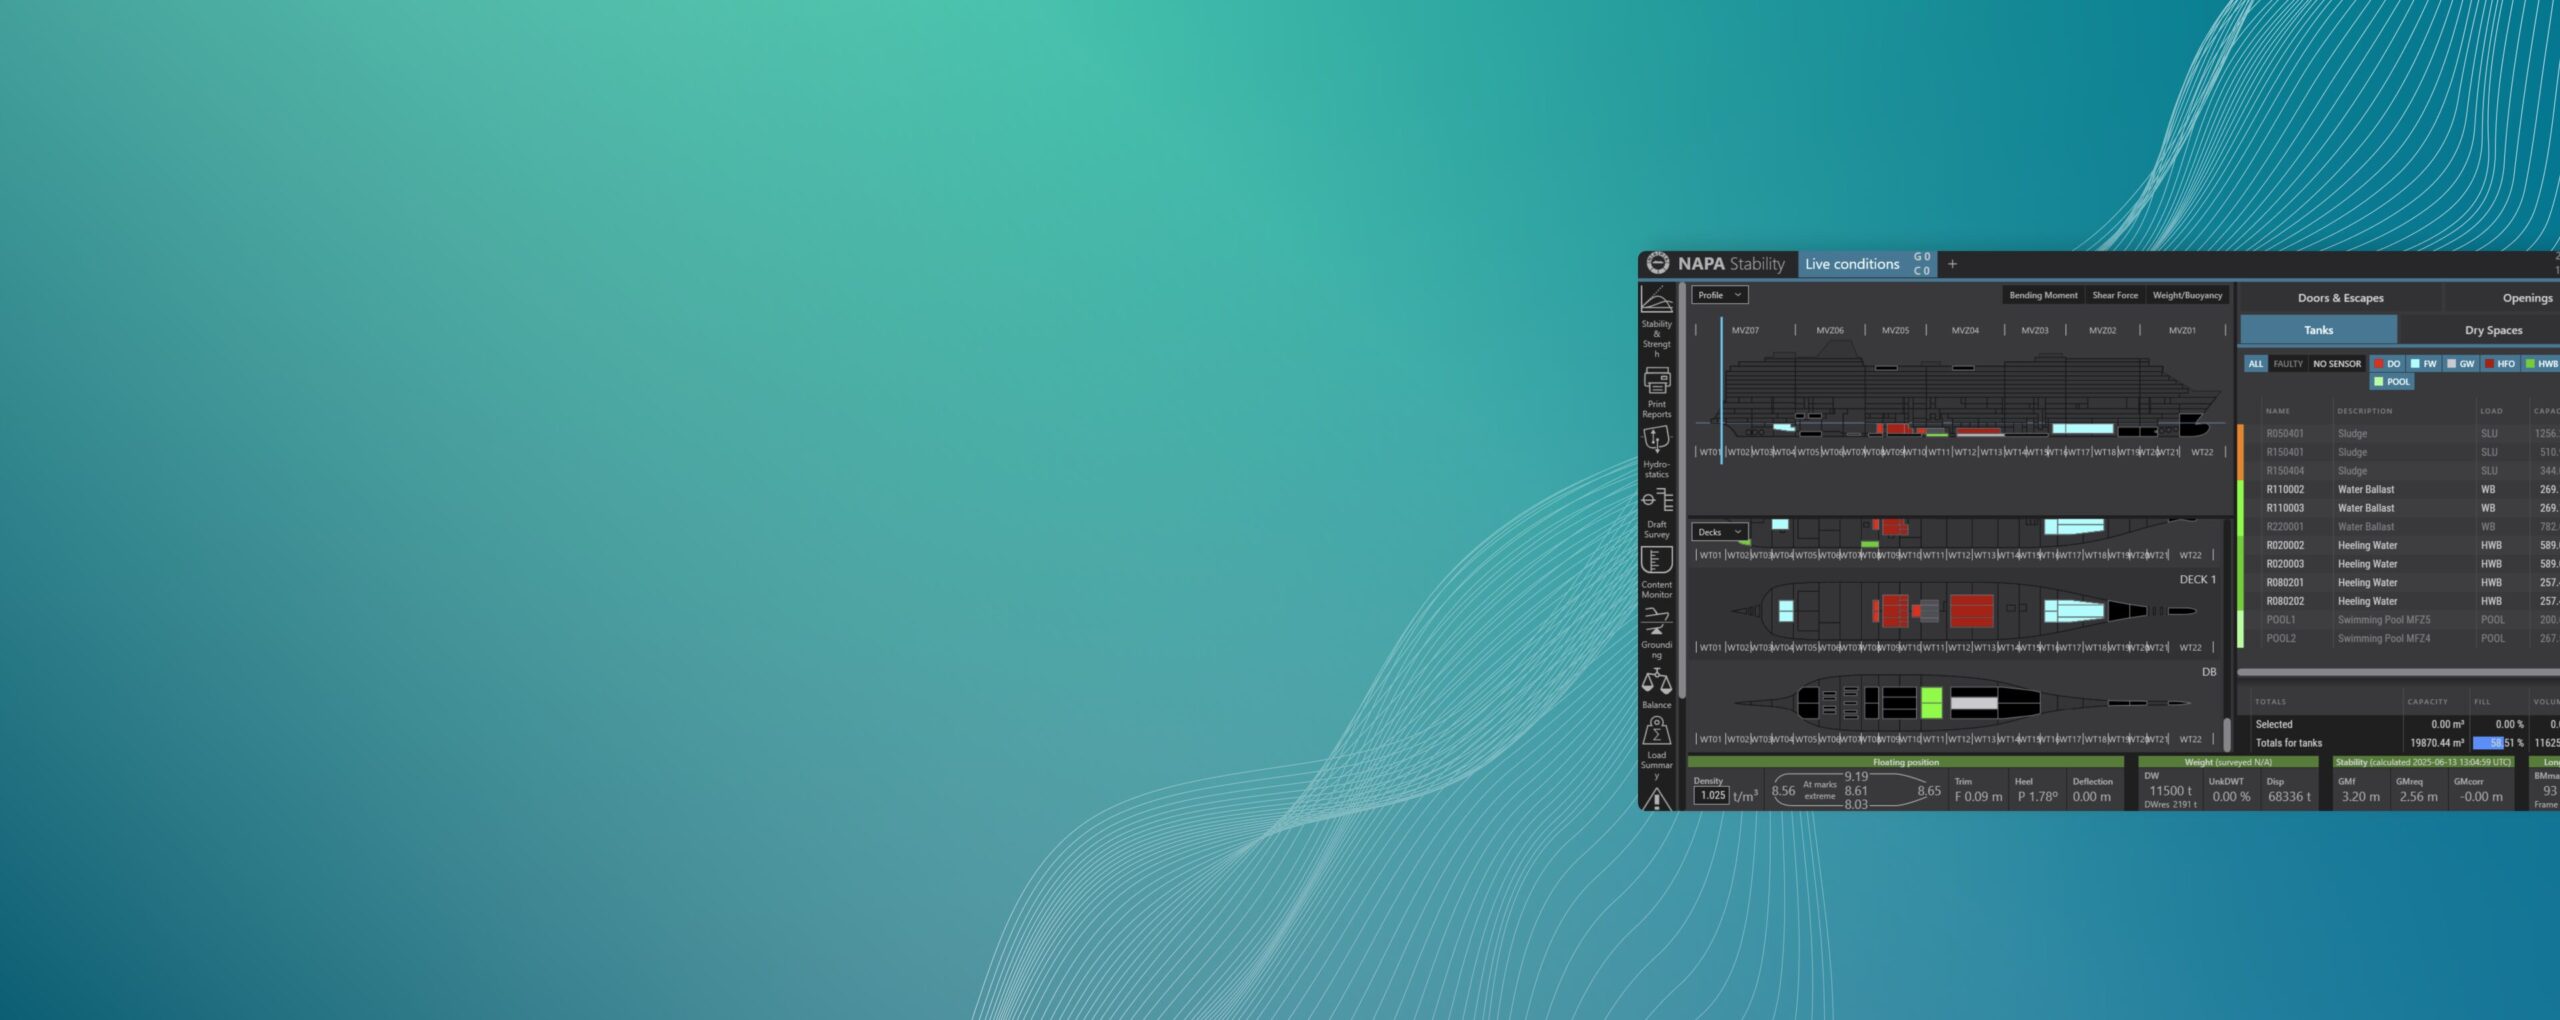Image resolution: width=2560 pixels, height=1020 pixels.
Task: Select the Draft Survey icon
Action: tap(1656, 501)
